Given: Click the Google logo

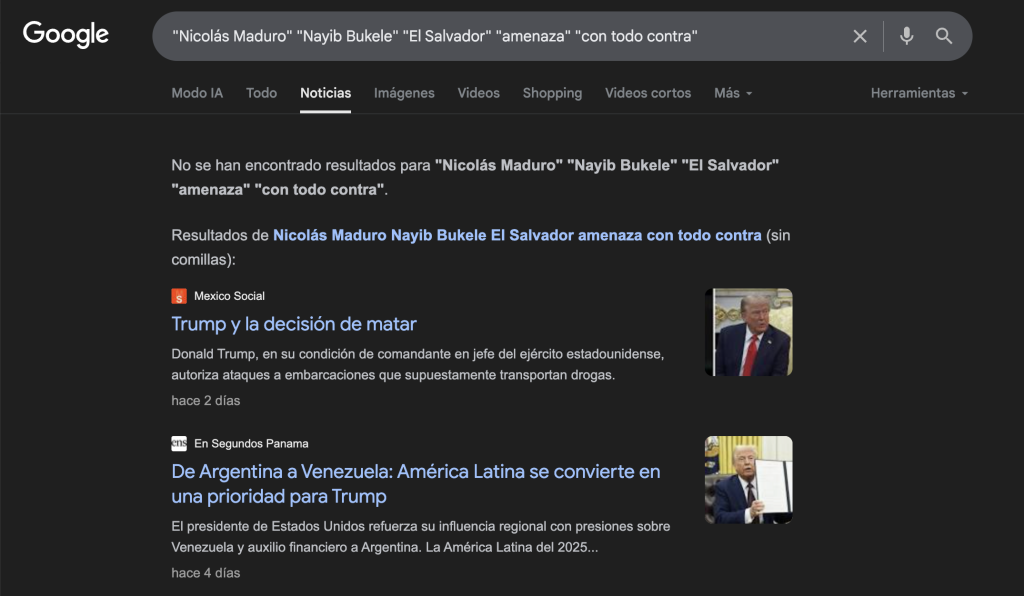Looking at the screenshot, I should click(66, 34).
